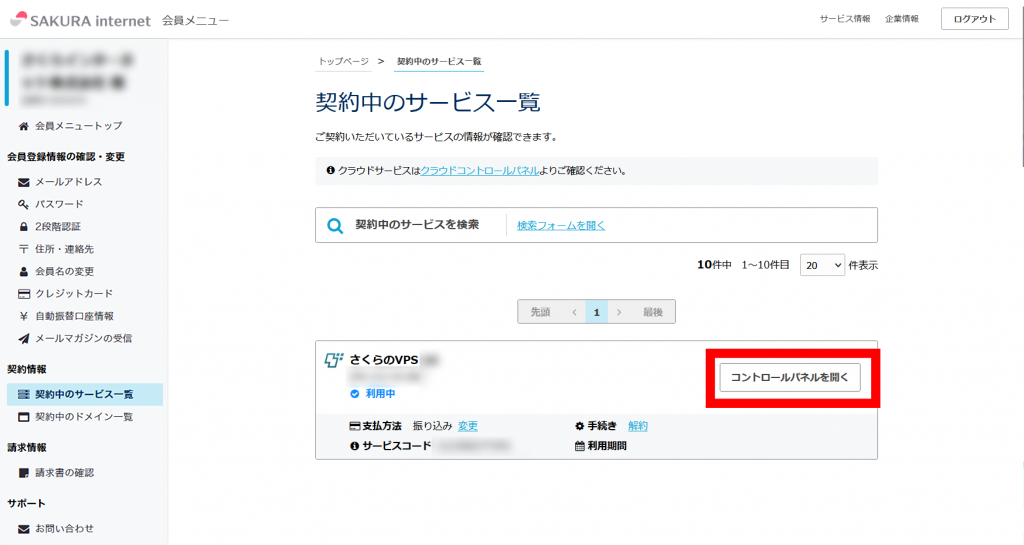Open パスワード settings in sidebar
Screen dimensions: 1024x545
59,204
